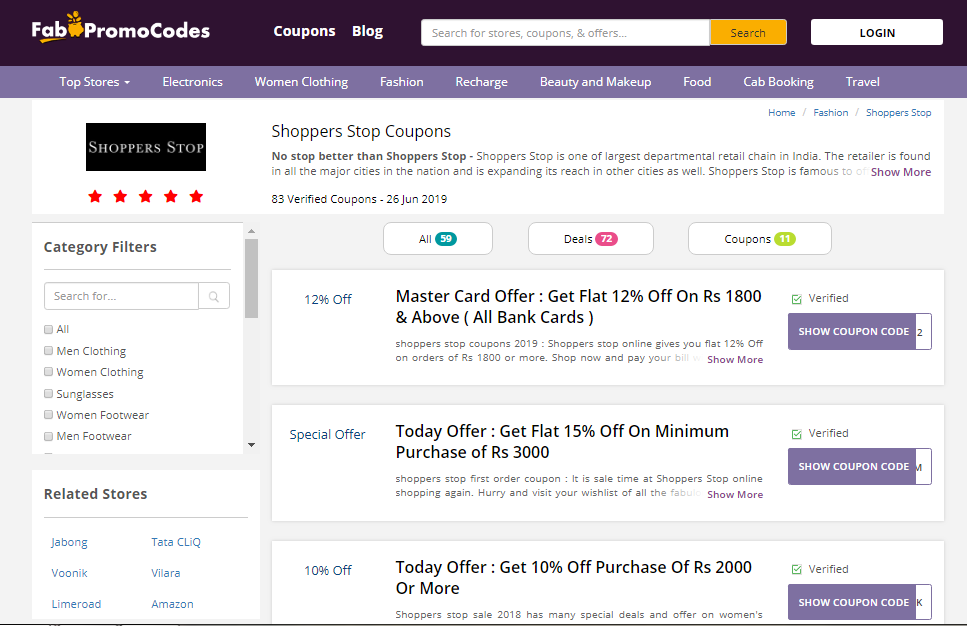Select the Deals 72 tab
967x626 pixels.
tap(591, 239)
